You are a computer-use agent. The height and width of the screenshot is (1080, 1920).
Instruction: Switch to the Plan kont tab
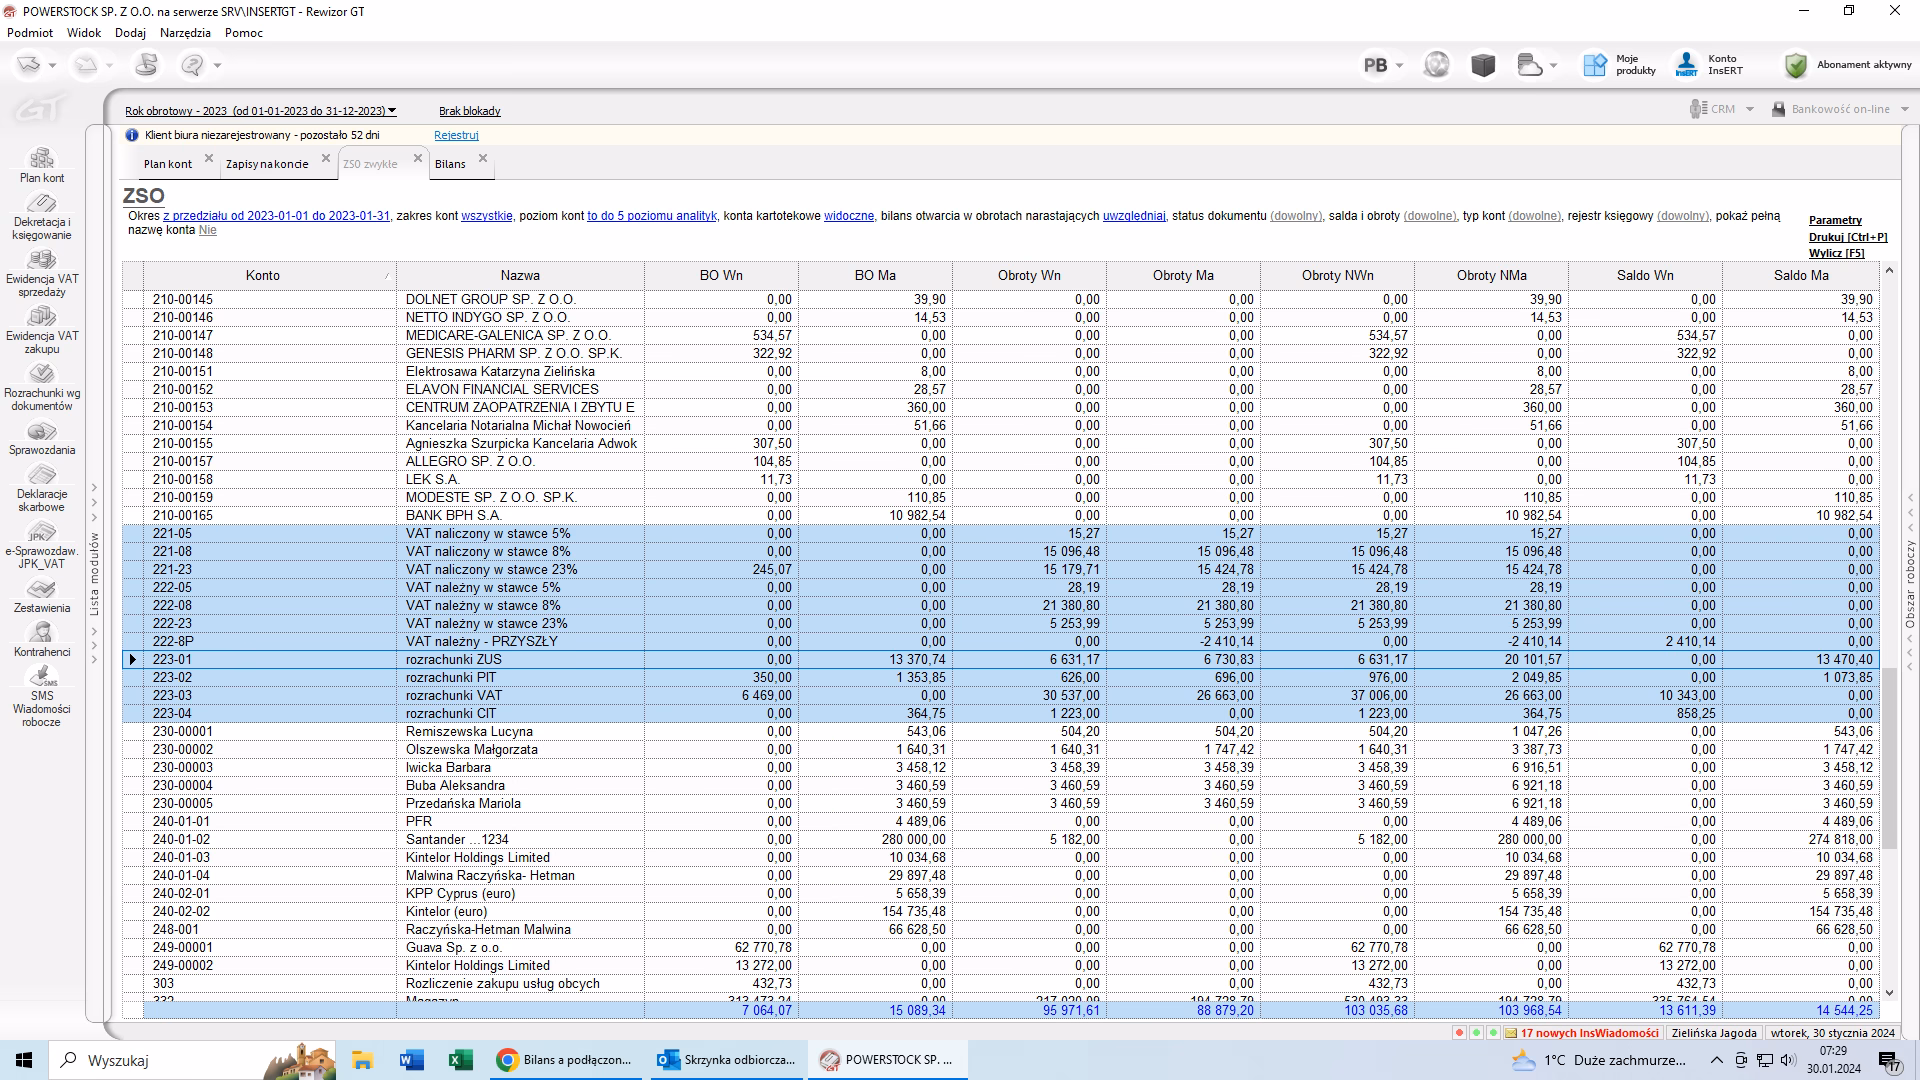168,164
